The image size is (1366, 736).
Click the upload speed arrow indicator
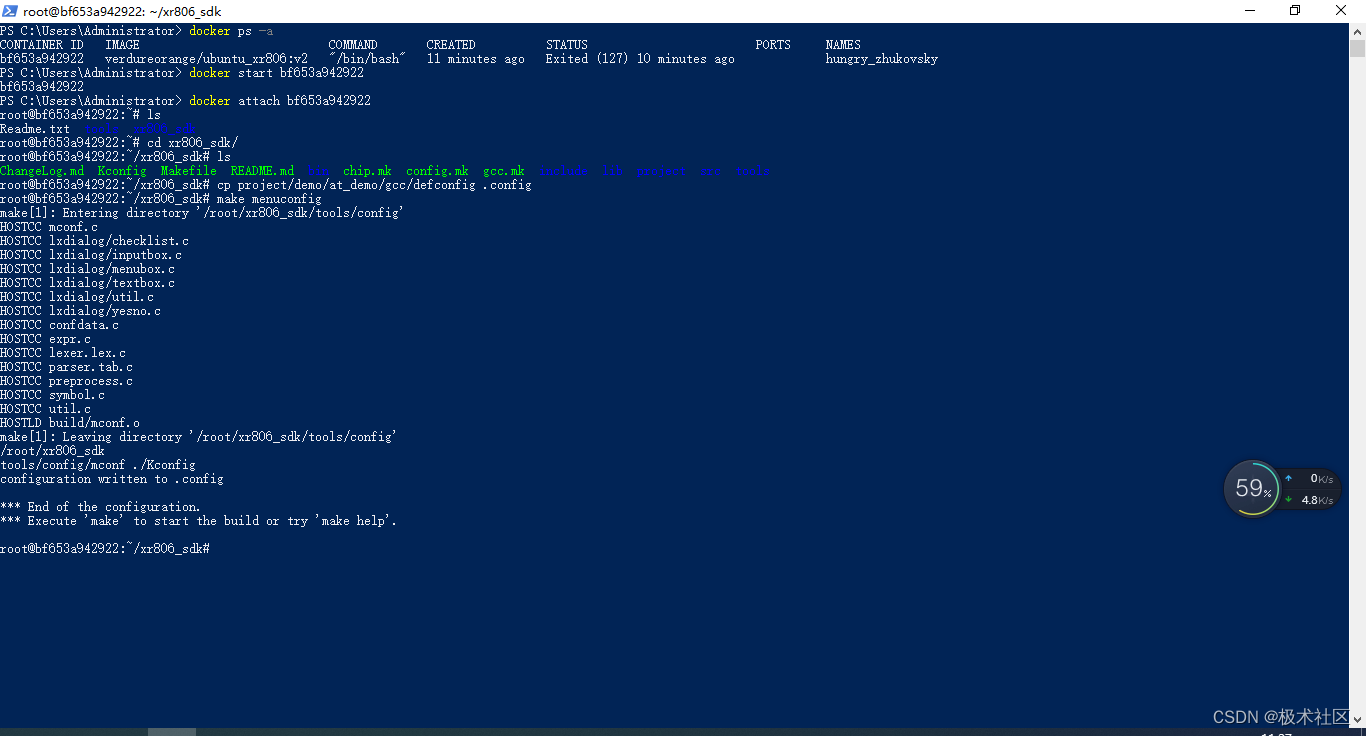[1289, 479]
